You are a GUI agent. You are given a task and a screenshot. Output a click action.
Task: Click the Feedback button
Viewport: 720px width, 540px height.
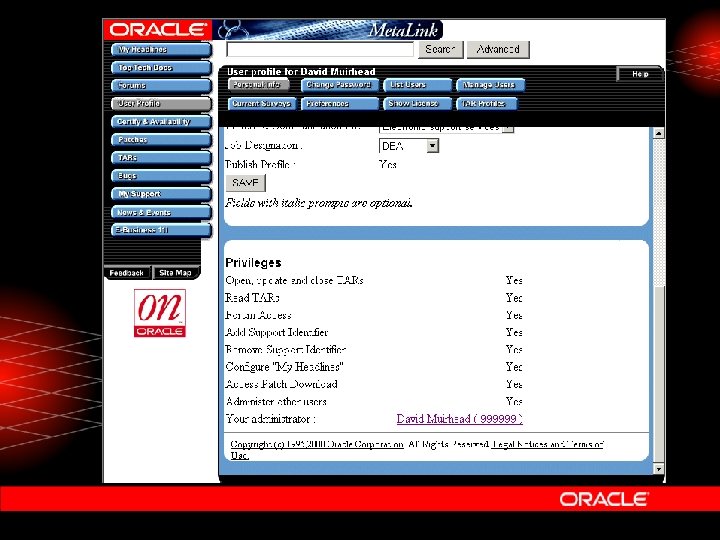tap(127, 273)
